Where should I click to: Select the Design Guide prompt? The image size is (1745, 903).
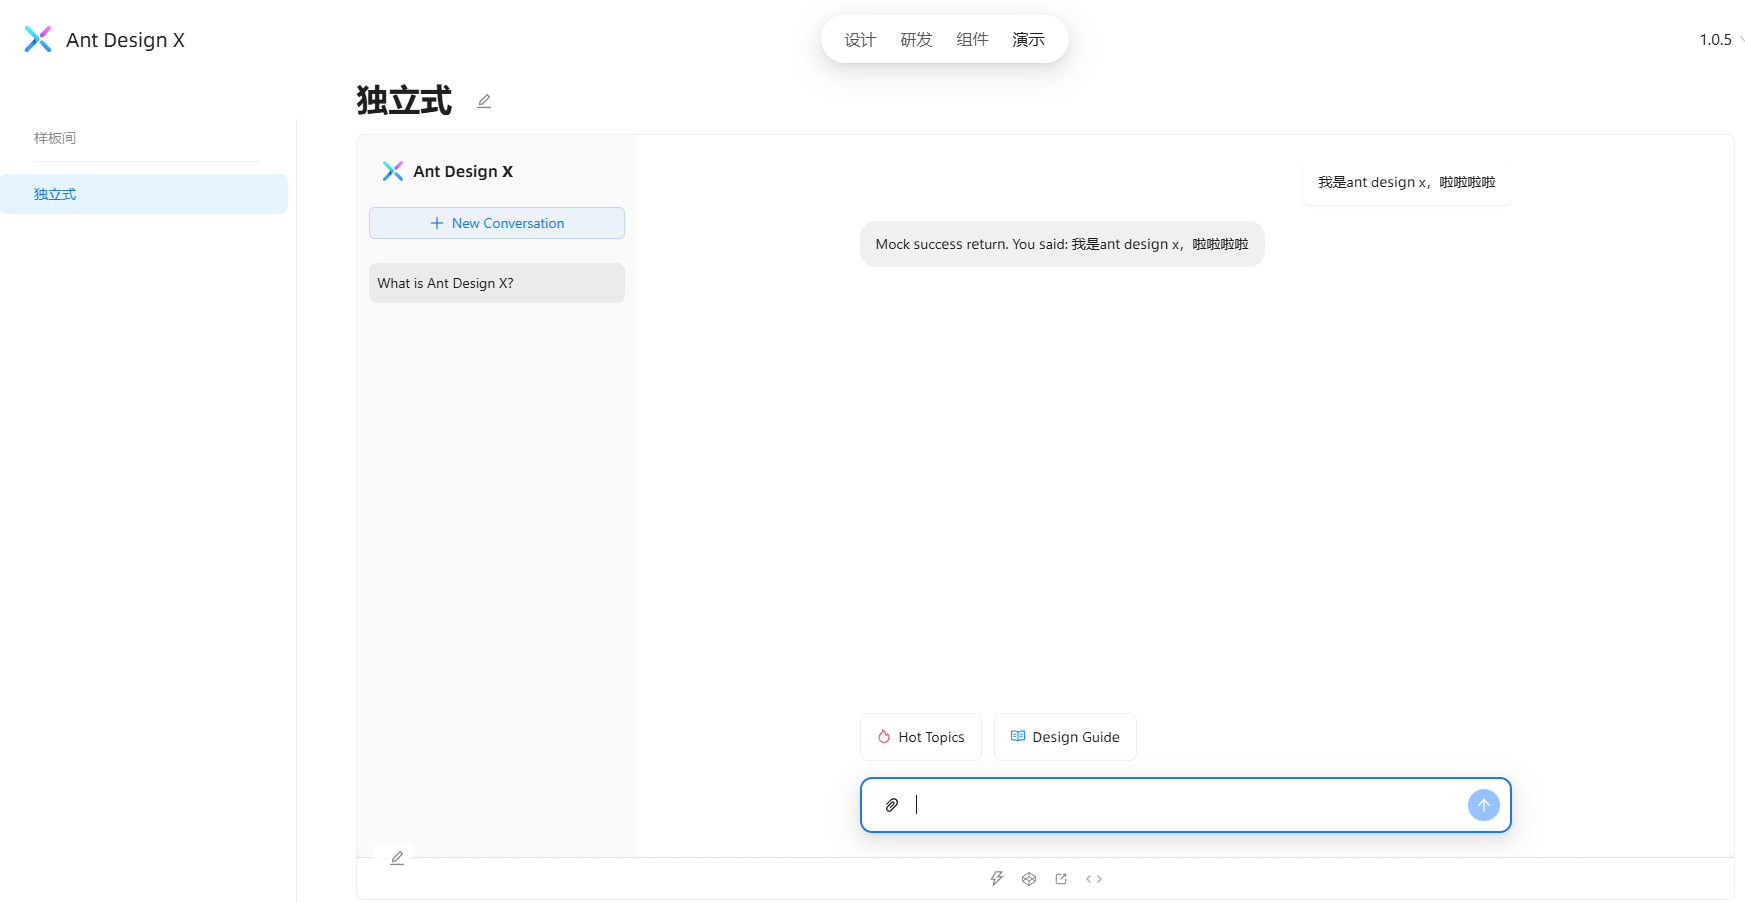(1065, 737)
